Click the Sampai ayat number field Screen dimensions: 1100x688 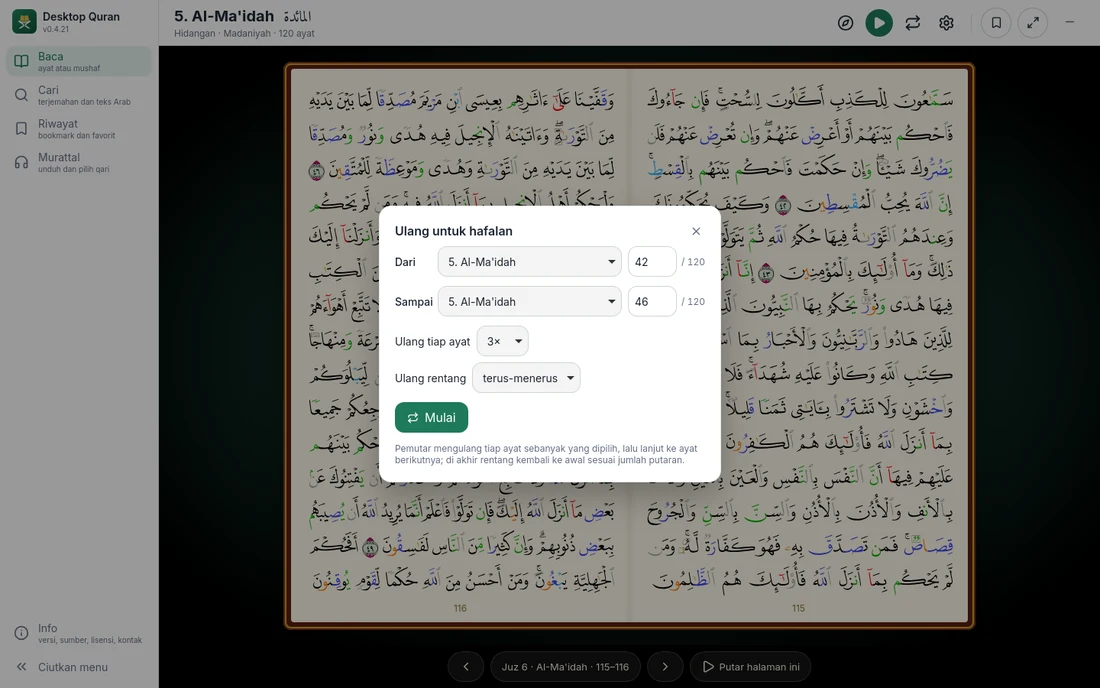(x=652, y=302)
